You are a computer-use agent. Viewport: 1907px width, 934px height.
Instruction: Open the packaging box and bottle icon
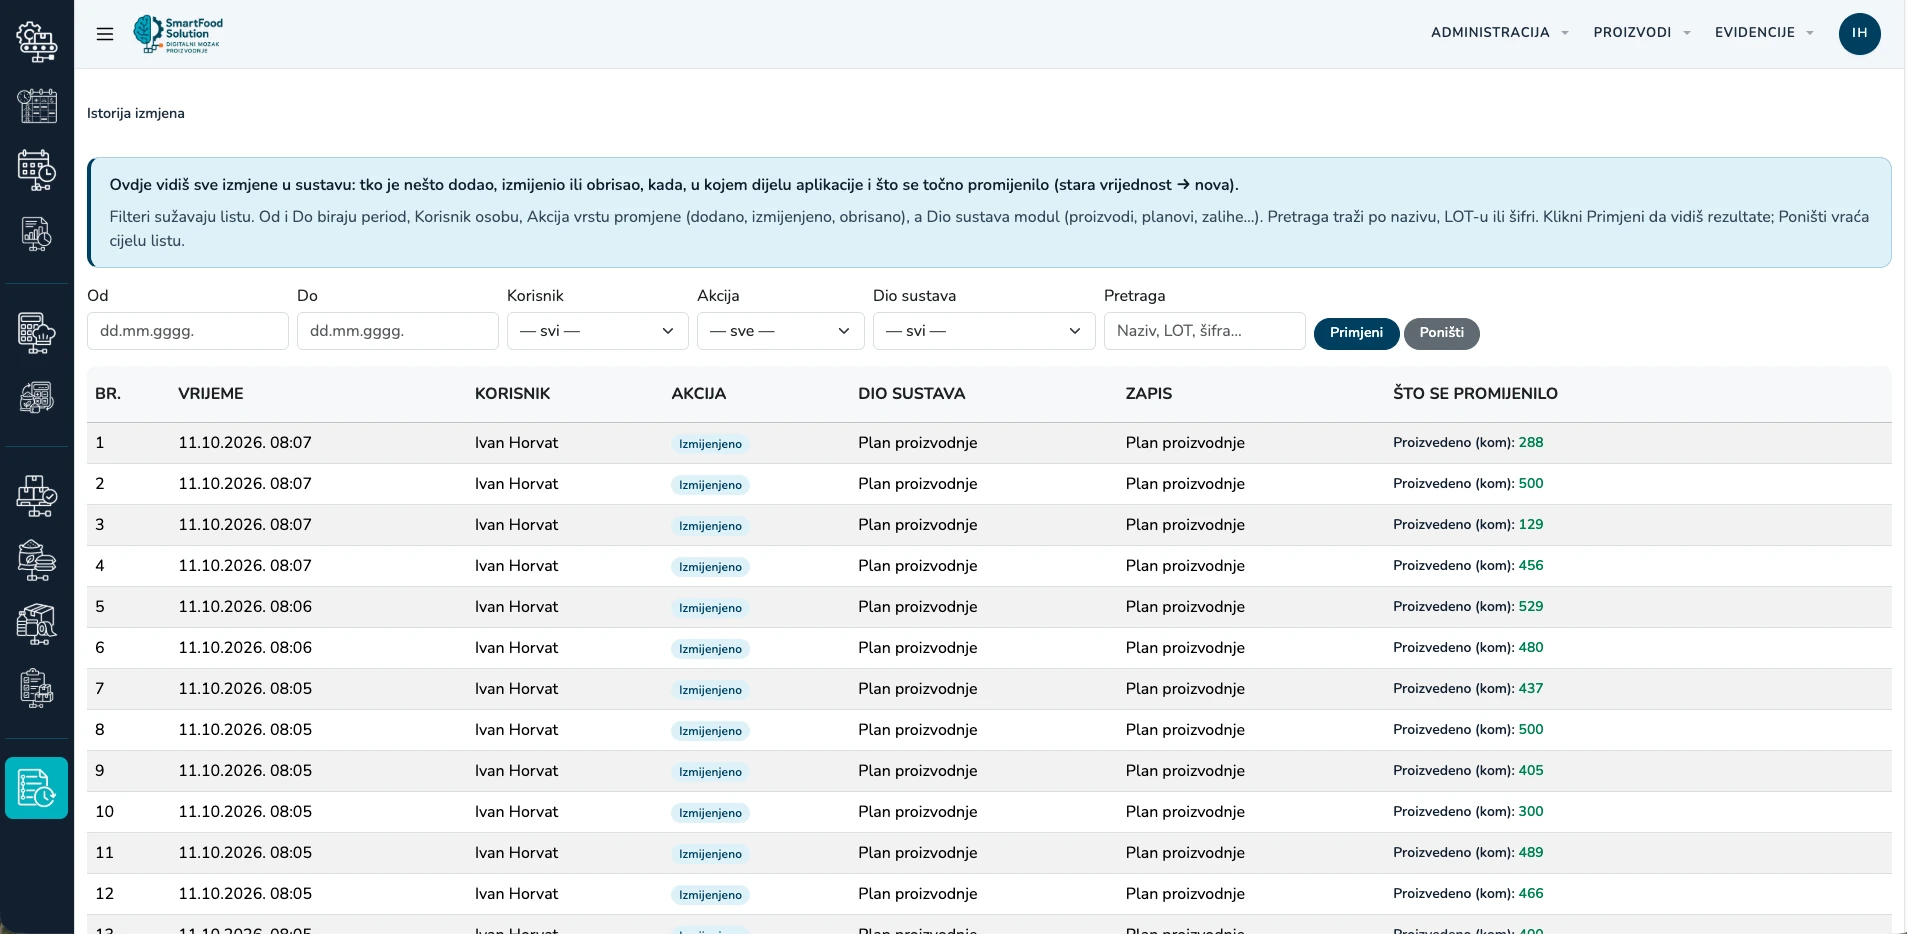36,624
